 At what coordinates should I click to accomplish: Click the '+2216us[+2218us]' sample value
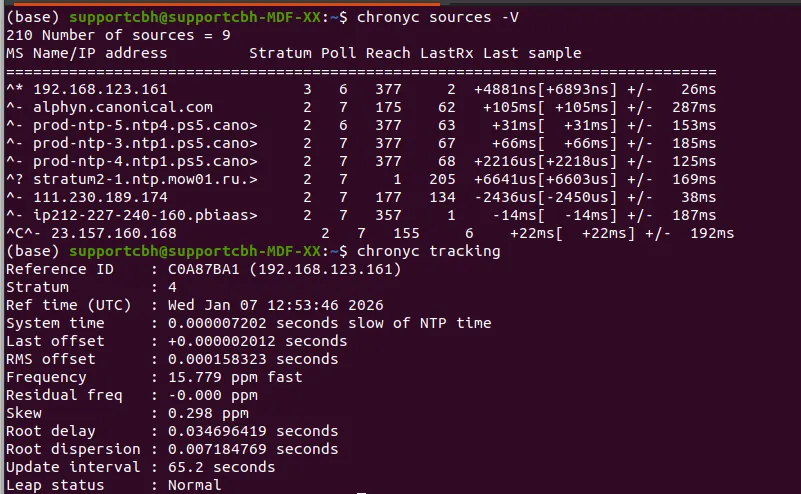[x=546, y=161]
